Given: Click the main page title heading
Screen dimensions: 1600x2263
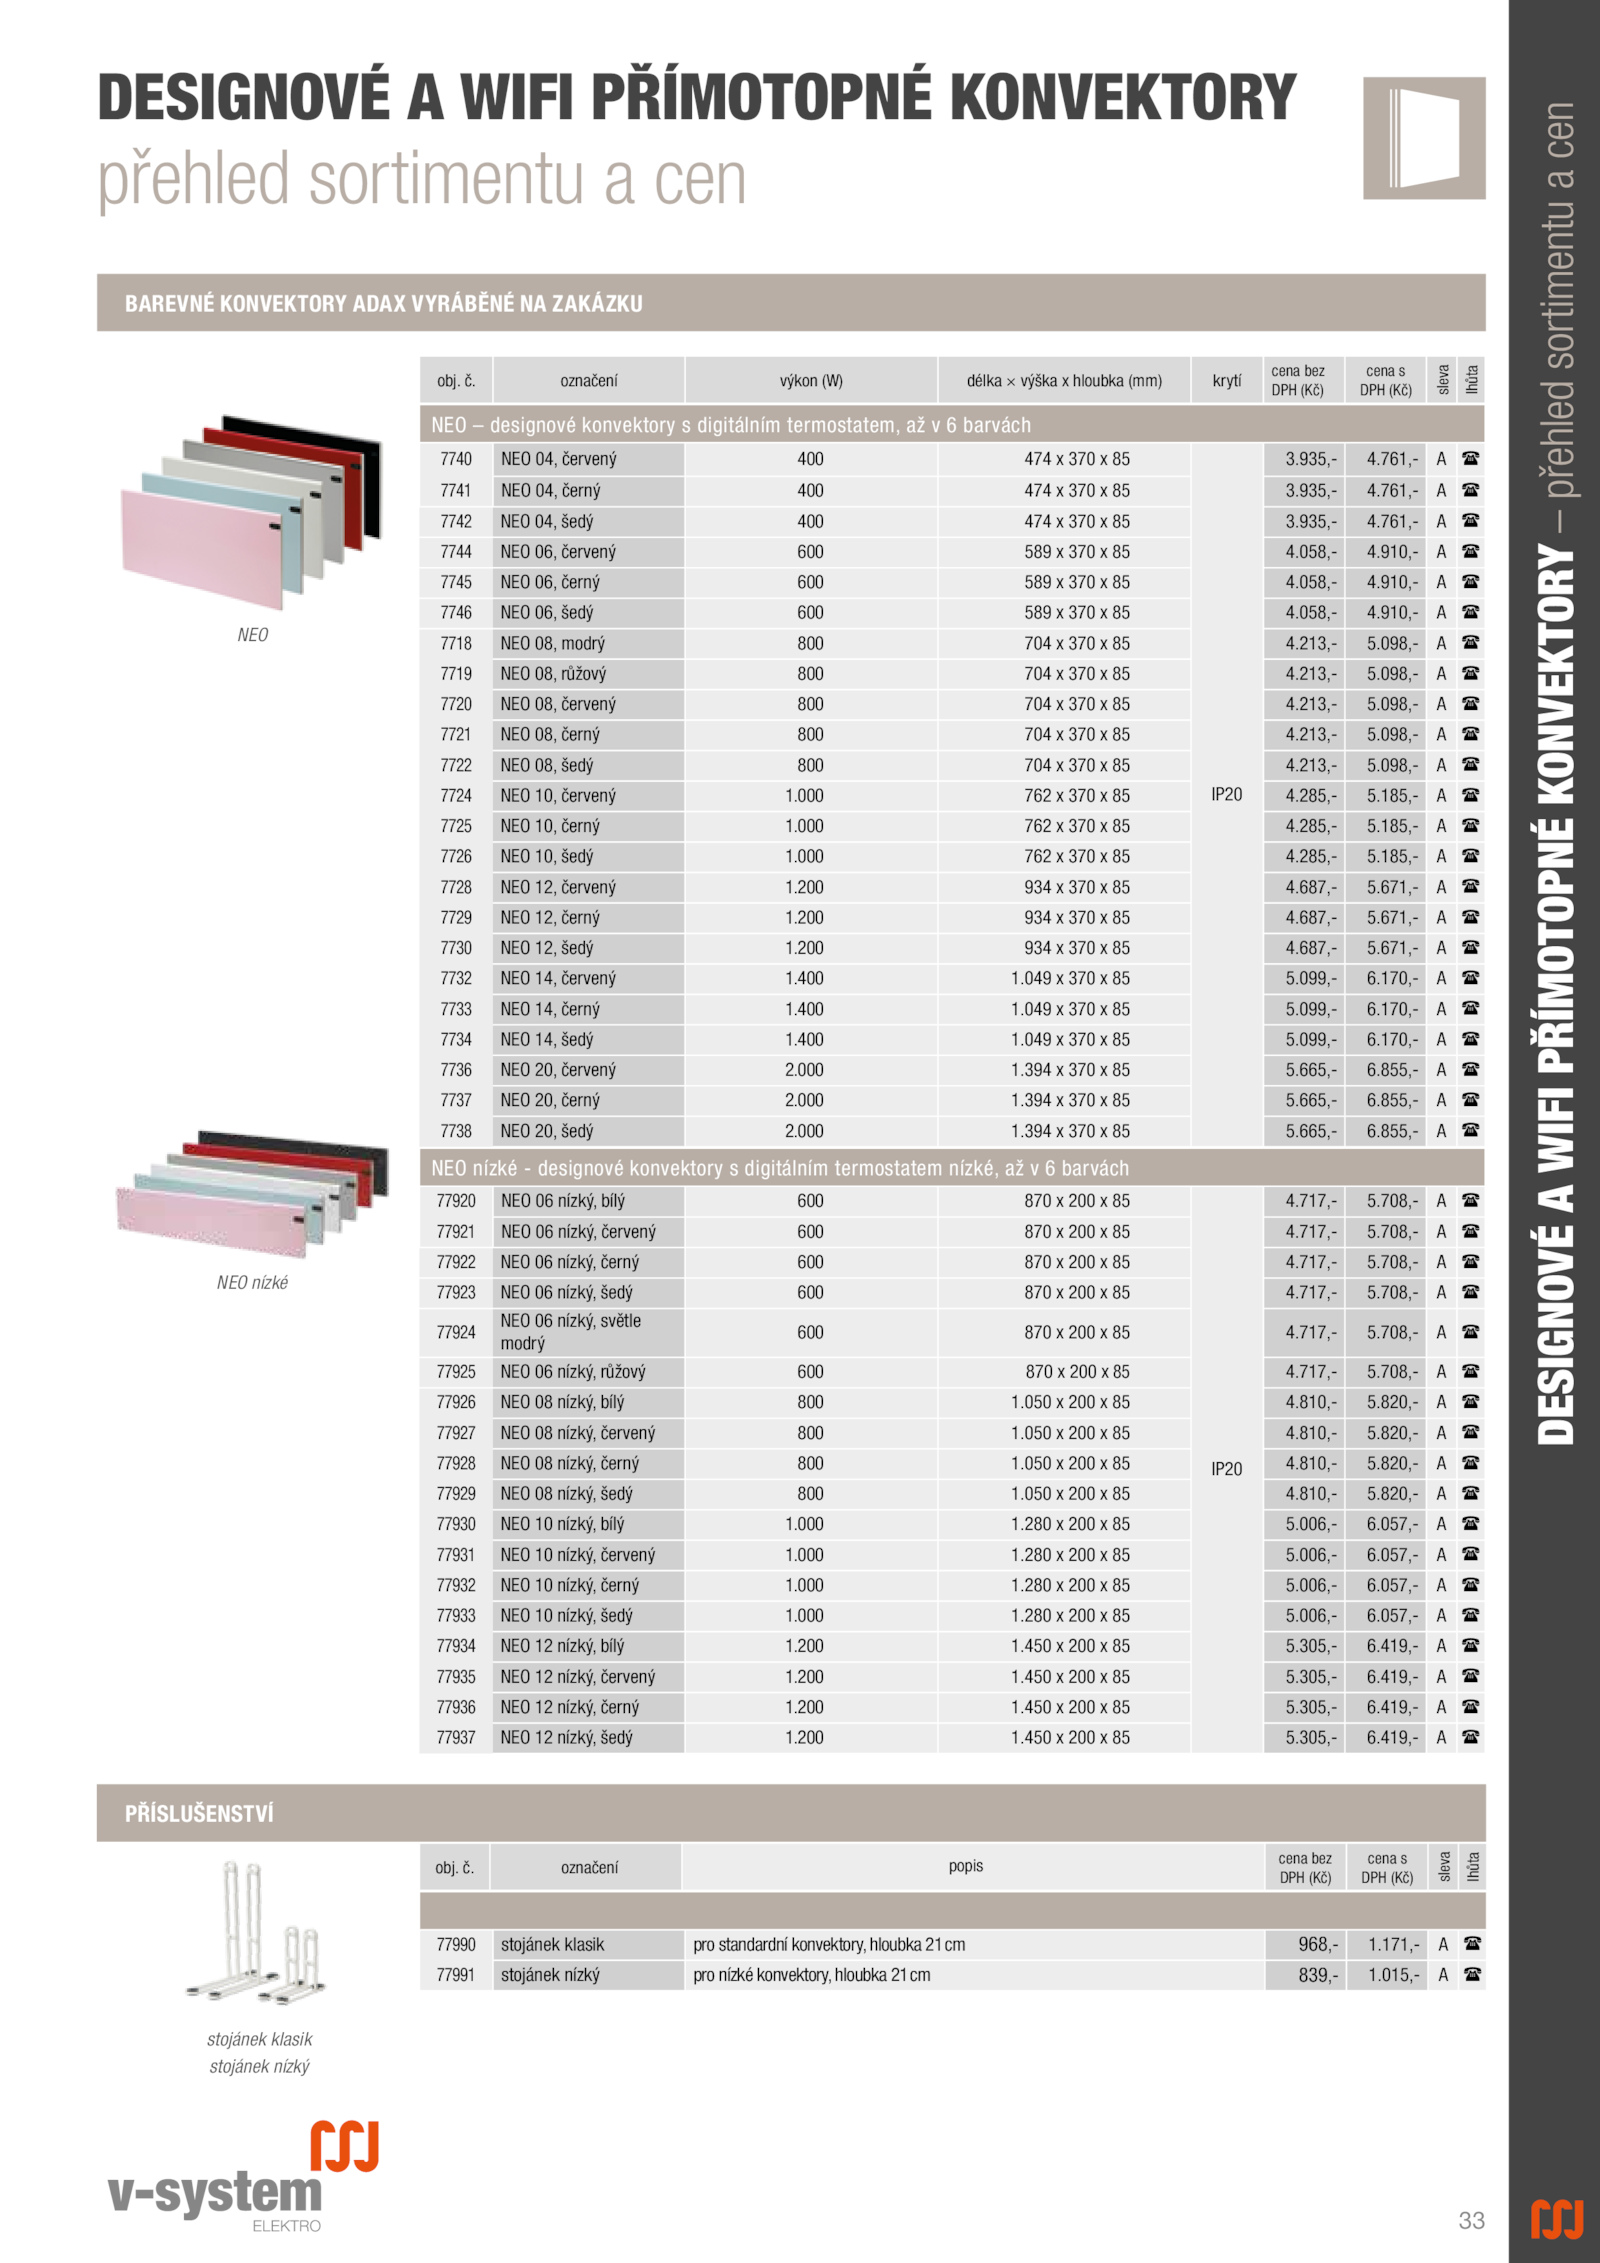Looking at the screenshot, I should (x=697, y=97).
